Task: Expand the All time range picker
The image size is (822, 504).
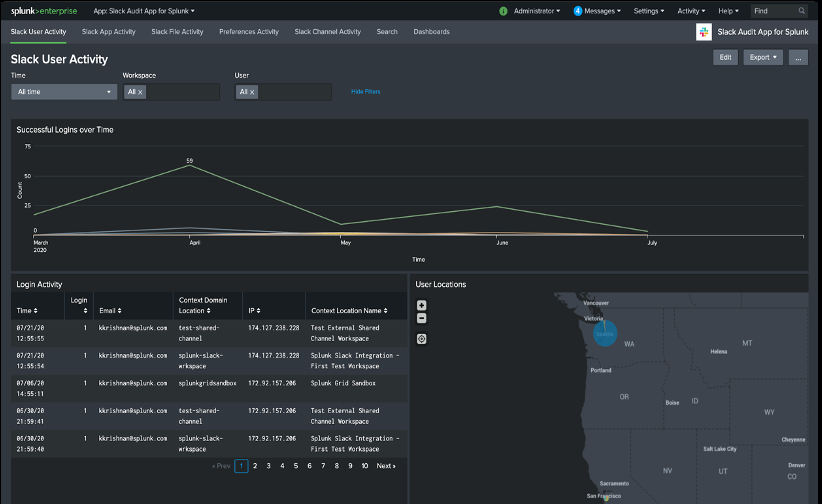Action: [x=64, y=92]
